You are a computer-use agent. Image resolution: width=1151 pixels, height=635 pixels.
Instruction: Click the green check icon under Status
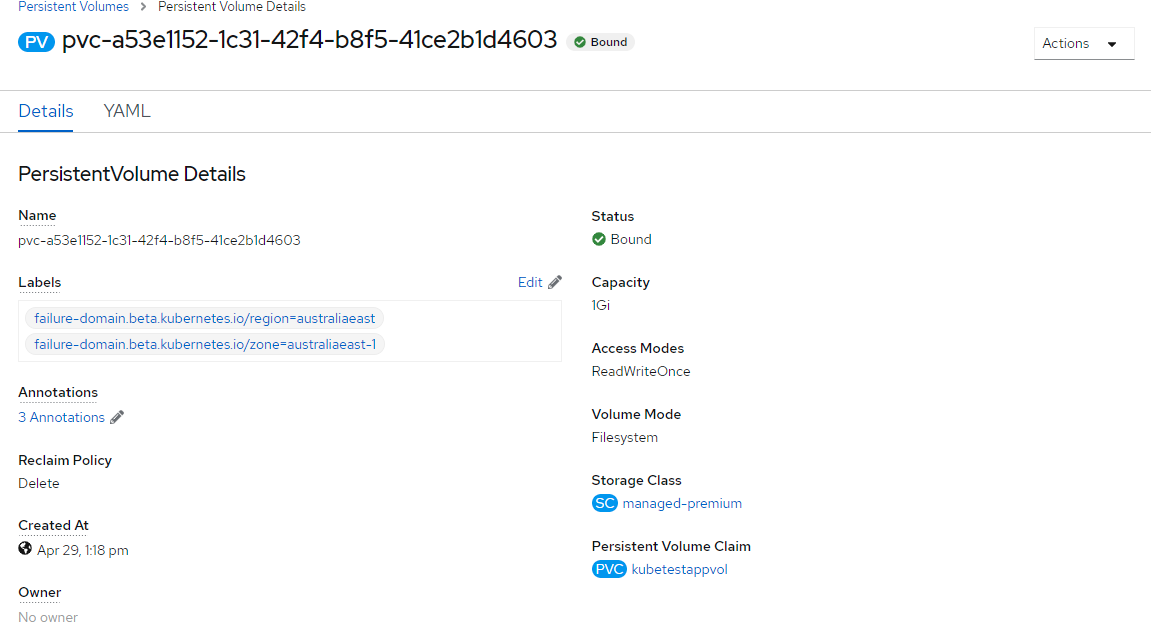(x=599, y=239)
